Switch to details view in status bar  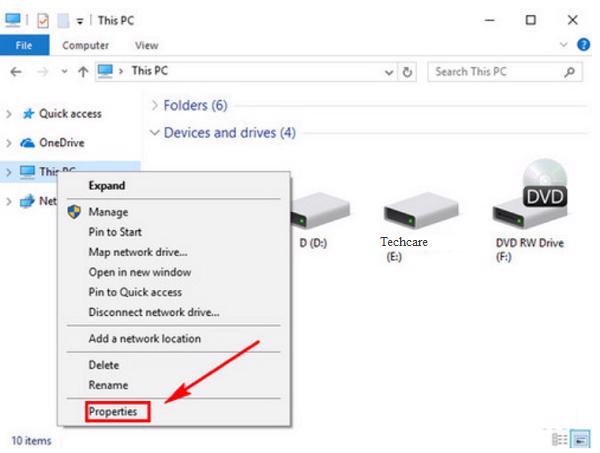560,440
